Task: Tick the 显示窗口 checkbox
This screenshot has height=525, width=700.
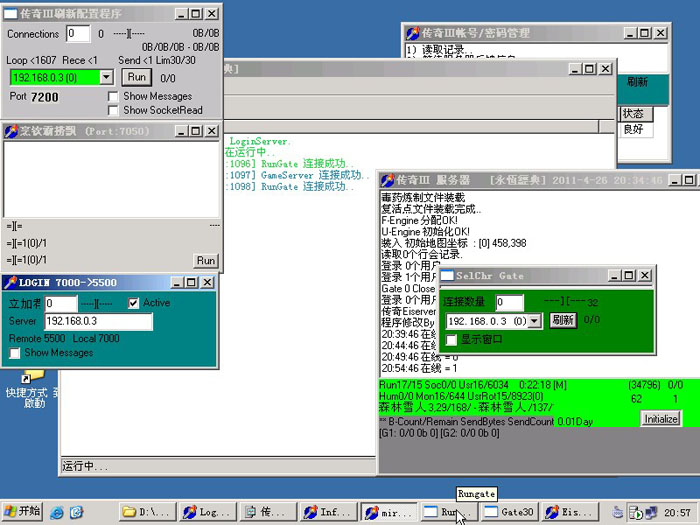Action: (451, 339)
